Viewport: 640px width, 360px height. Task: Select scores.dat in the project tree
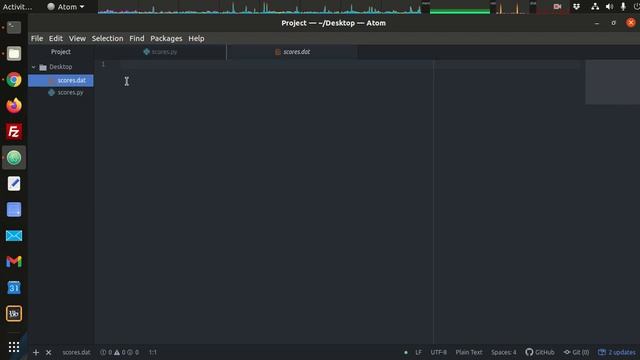tap(61, 80)
